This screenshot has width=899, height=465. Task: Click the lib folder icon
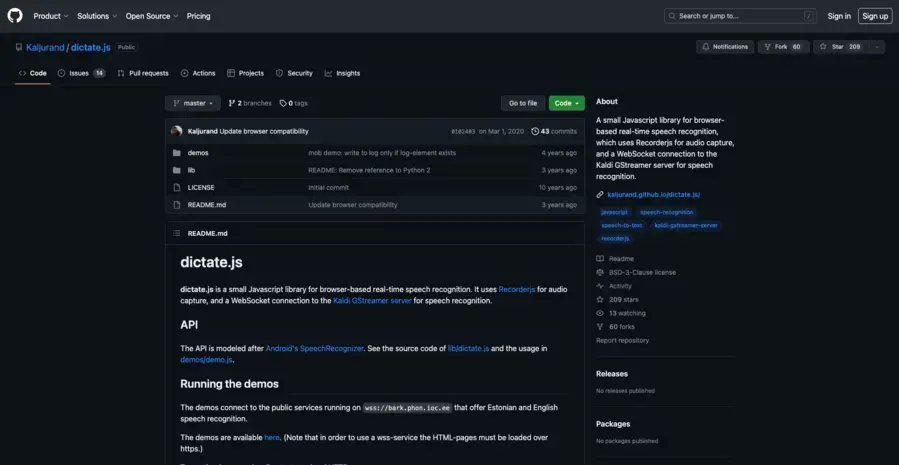[177, 170]
